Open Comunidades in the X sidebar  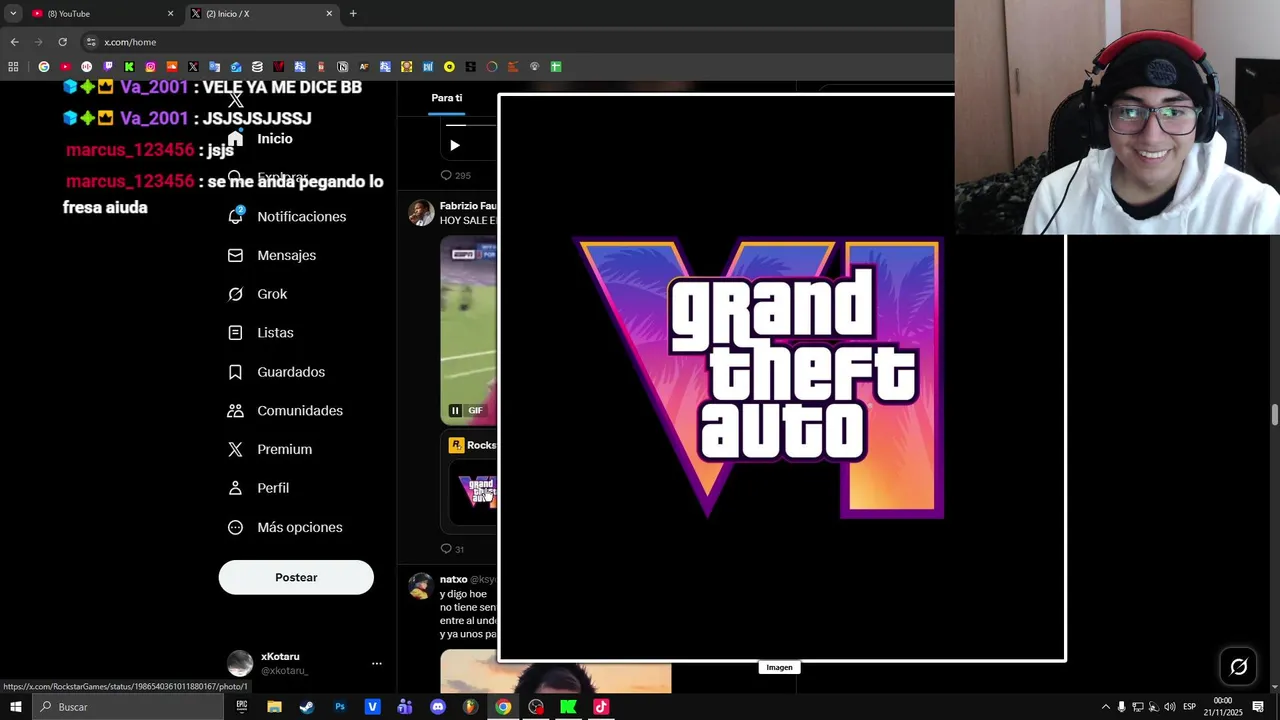click(x=285, y=411)
